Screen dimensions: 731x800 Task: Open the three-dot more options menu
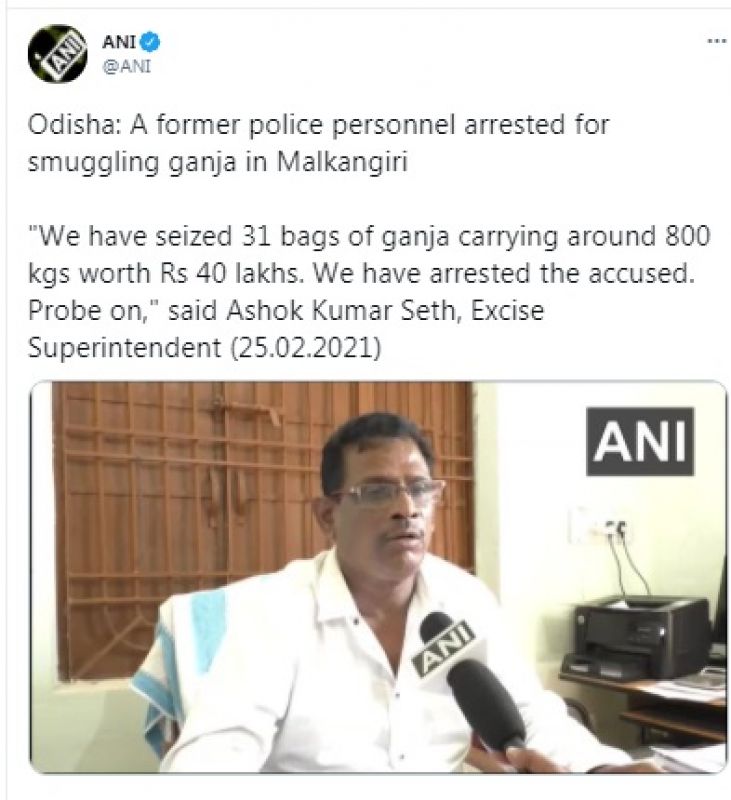[716, 41]
